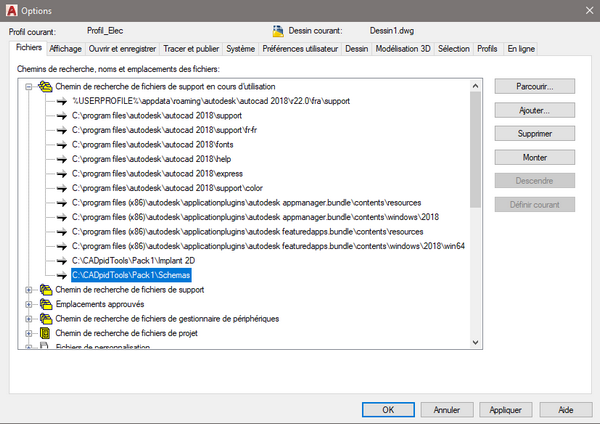Viewport: 600px width, 424px height.
Task: Click folder icon beside Emplacements approuvés
Action: [44, 304]
